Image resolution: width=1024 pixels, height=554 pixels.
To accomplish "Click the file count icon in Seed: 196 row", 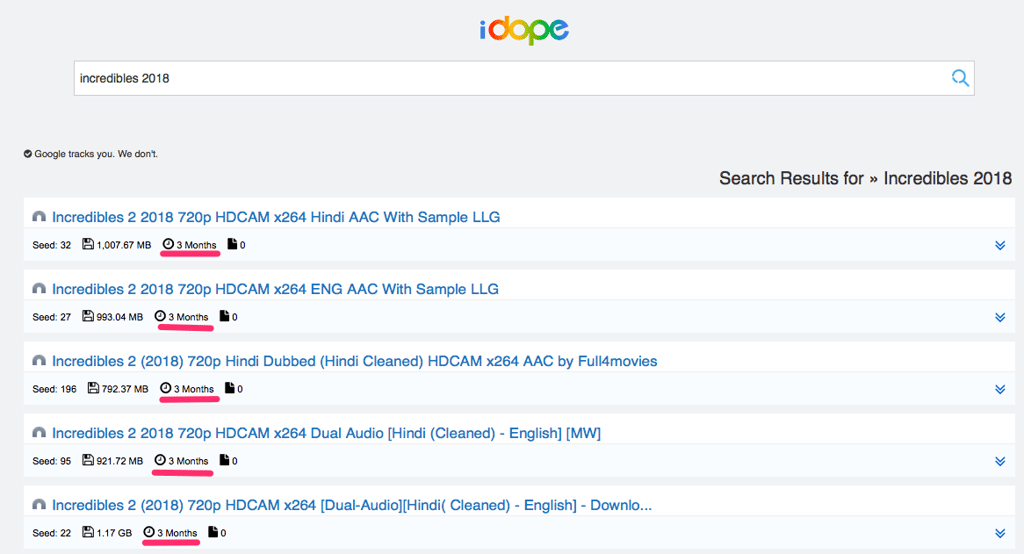I will [229, 388].
